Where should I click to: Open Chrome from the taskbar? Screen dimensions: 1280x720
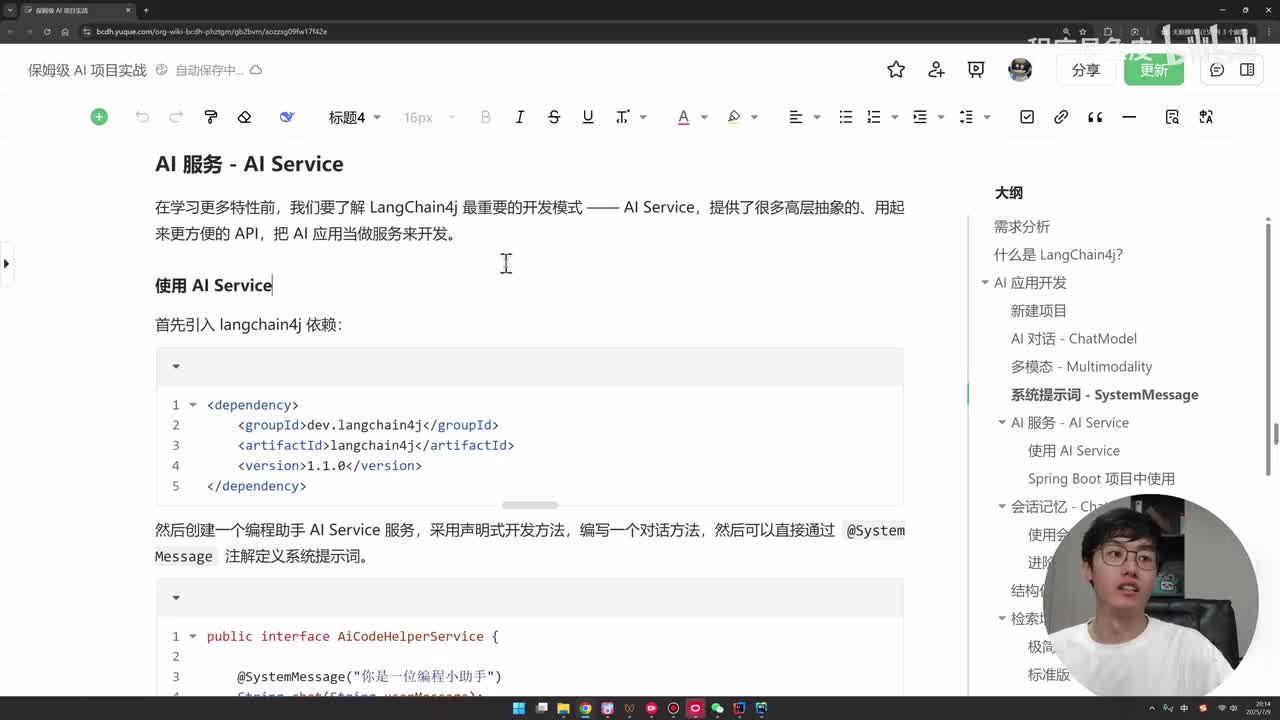coord(585,708)
